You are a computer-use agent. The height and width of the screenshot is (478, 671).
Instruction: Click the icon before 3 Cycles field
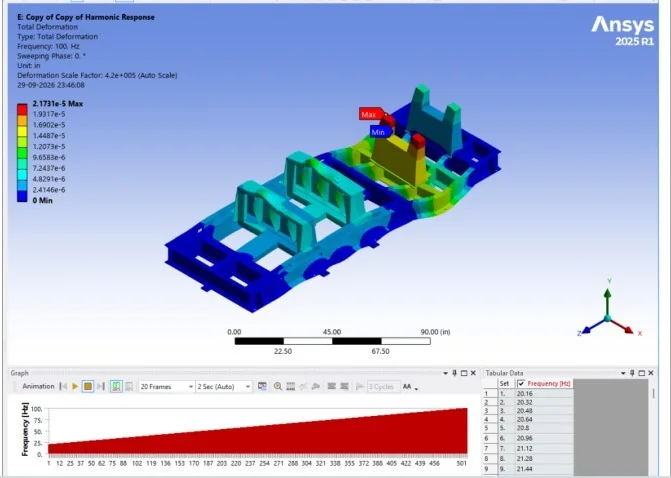(360, 386)
